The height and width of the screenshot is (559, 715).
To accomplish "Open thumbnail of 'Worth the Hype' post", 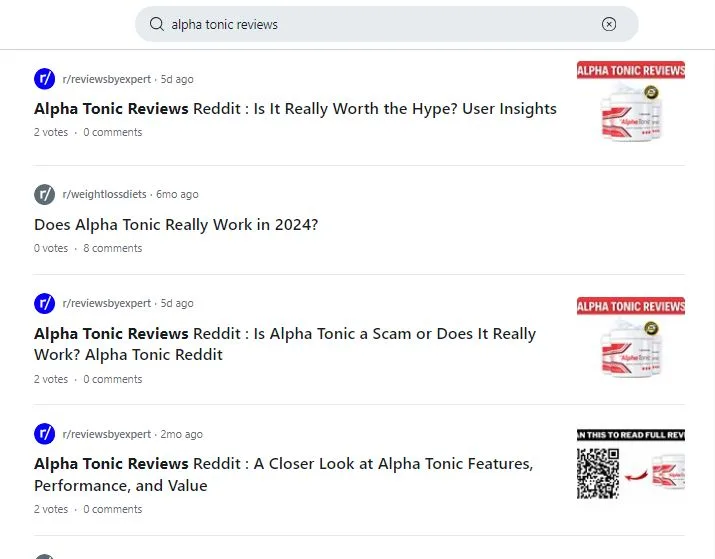I will coord(631,101).
